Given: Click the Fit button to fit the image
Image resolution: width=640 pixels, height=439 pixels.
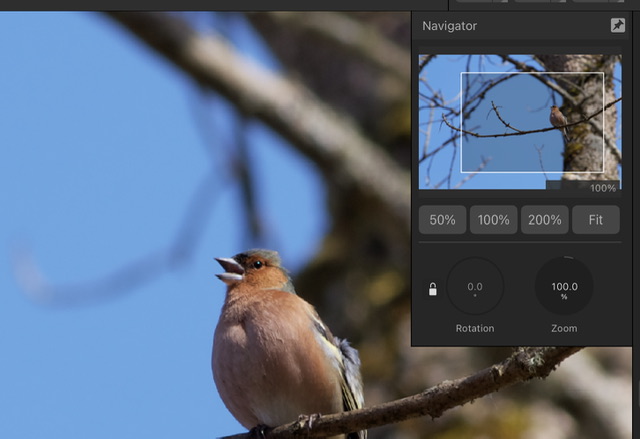Looking at the screenshot, I should [x=596, y=220].
